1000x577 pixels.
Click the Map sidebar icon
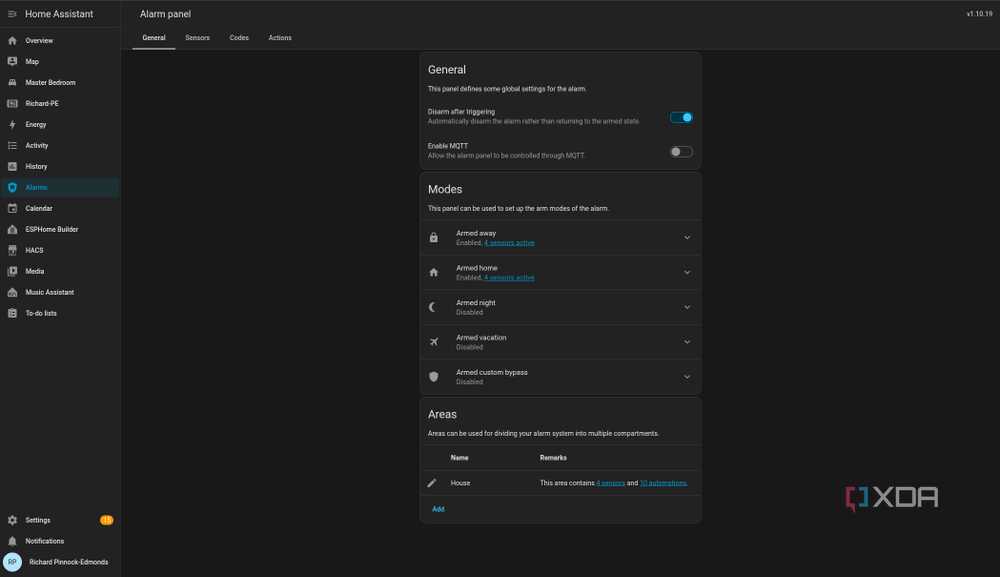pyautogui.click(x=12, y=62)
